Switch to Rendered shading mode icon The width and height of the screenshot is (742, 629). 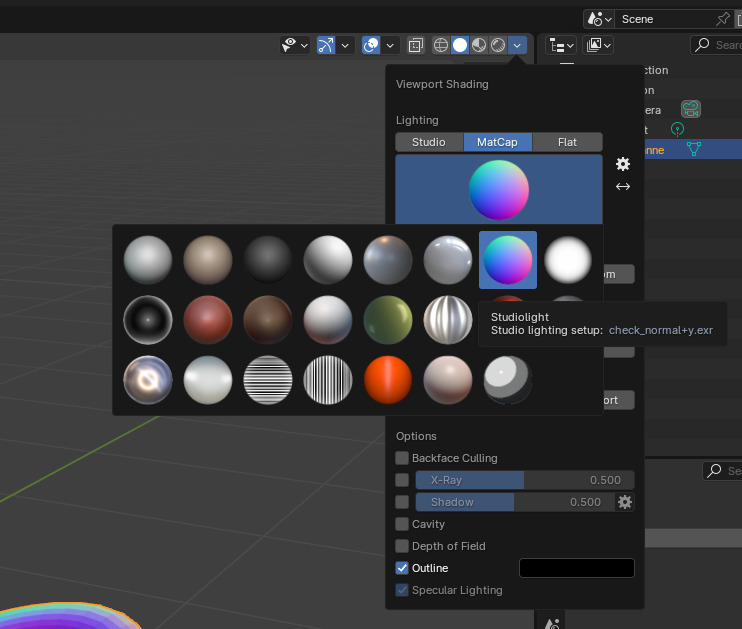click(498, 45)
